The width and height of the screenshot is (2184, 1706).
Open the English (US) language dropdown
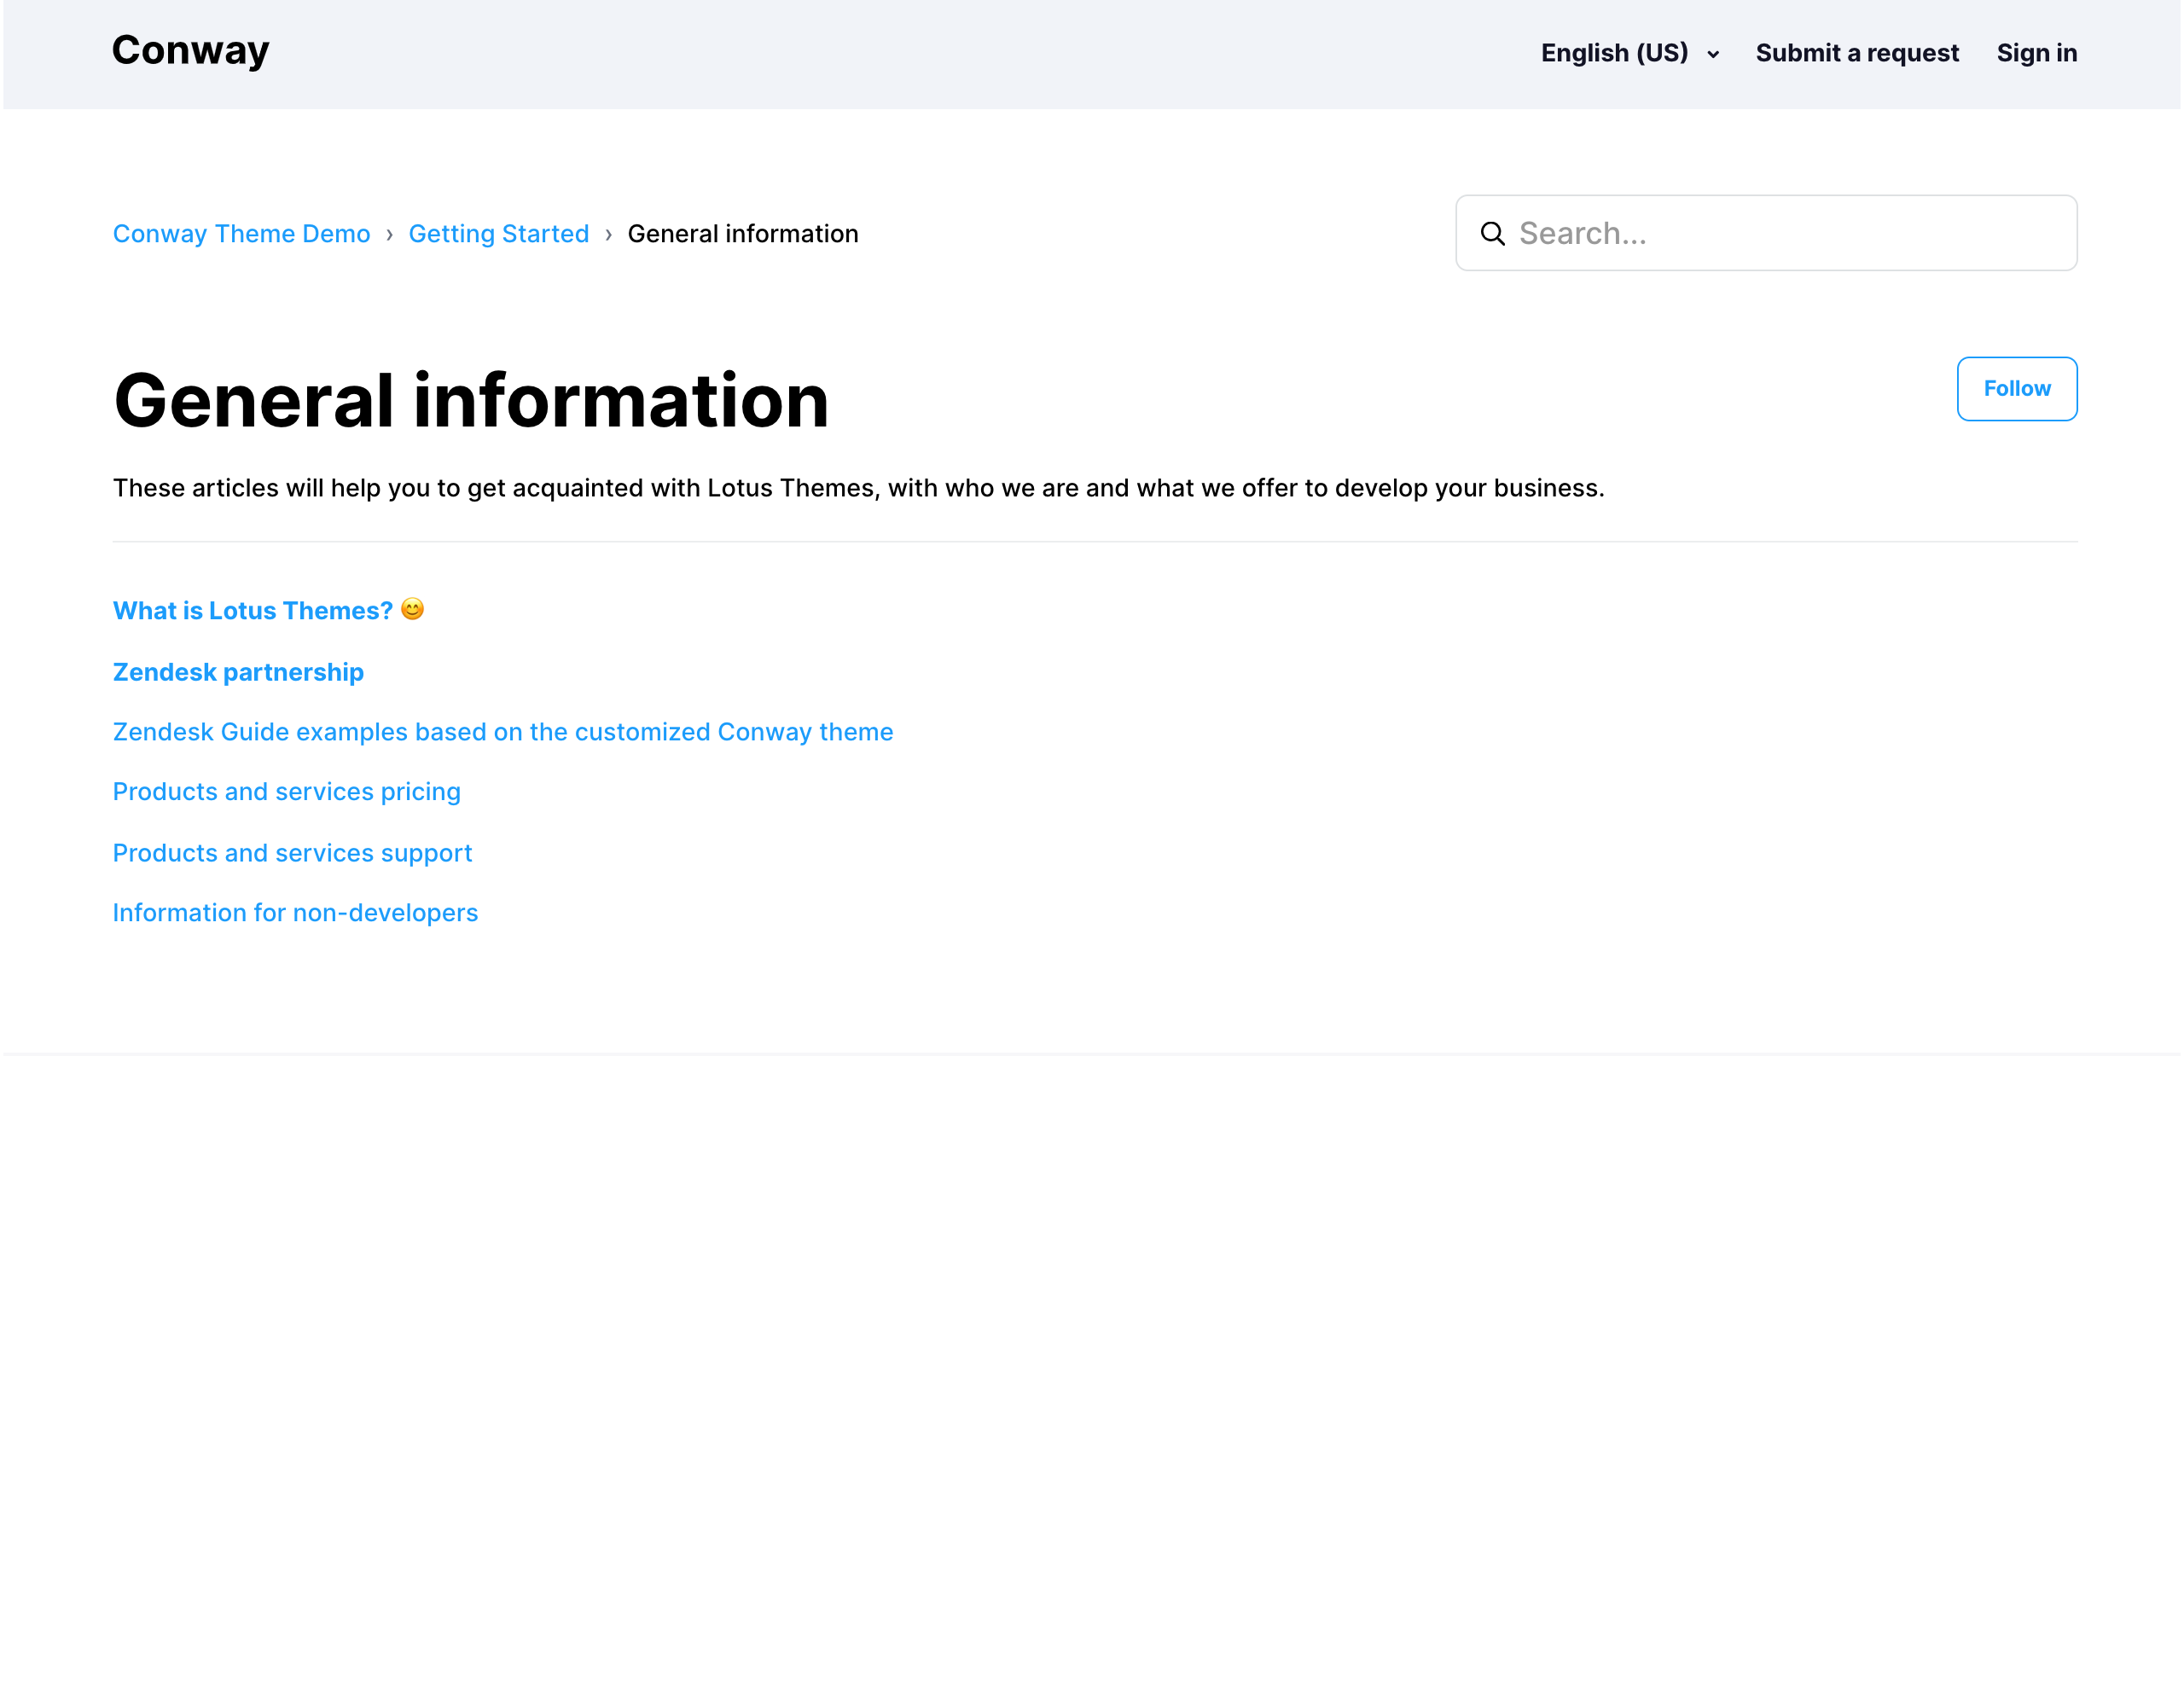[x=1614, y=53]
